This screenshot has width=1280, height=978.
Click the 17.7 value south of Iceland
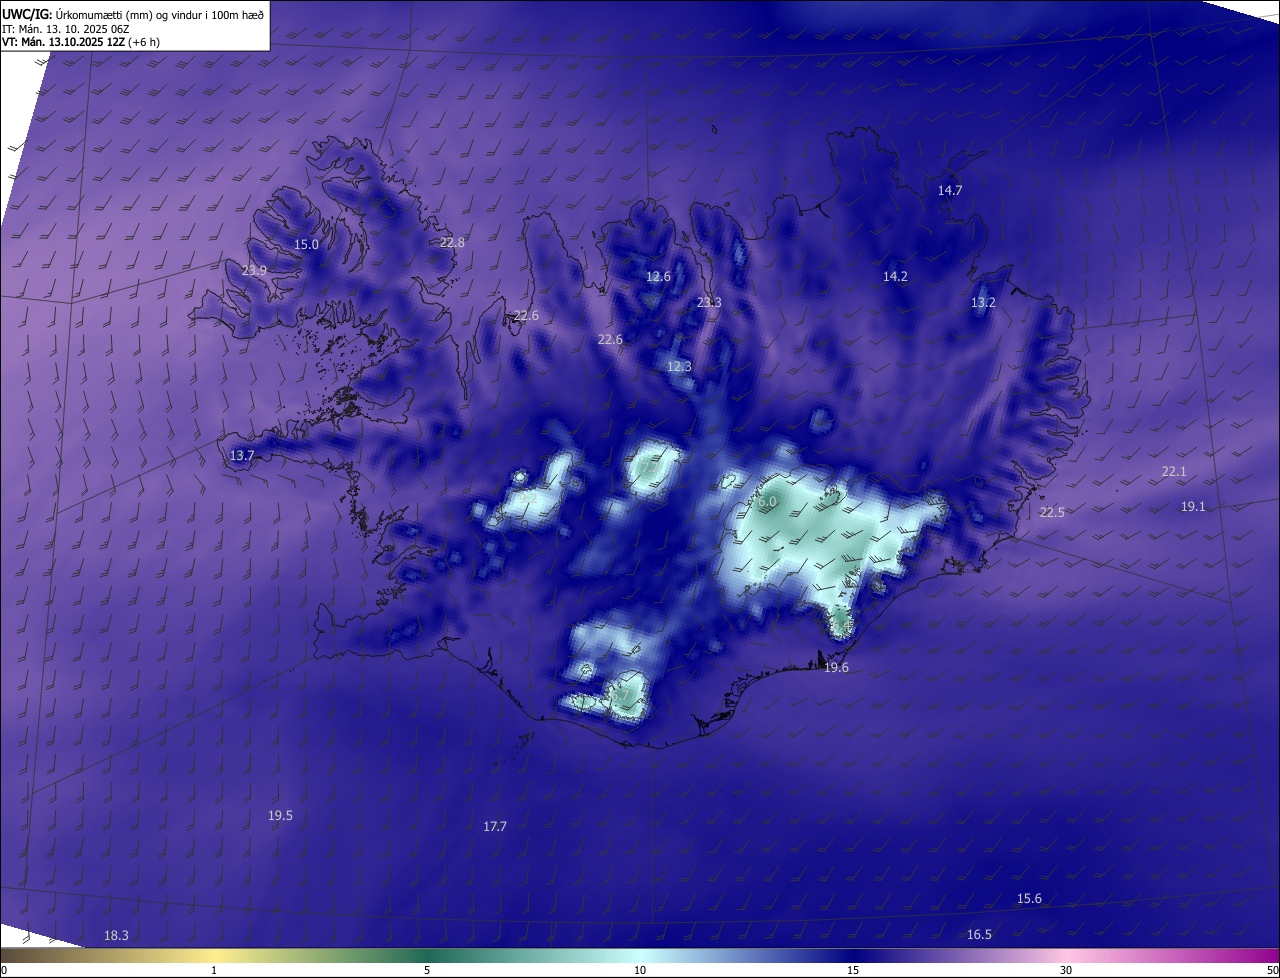tap(495, 826)
